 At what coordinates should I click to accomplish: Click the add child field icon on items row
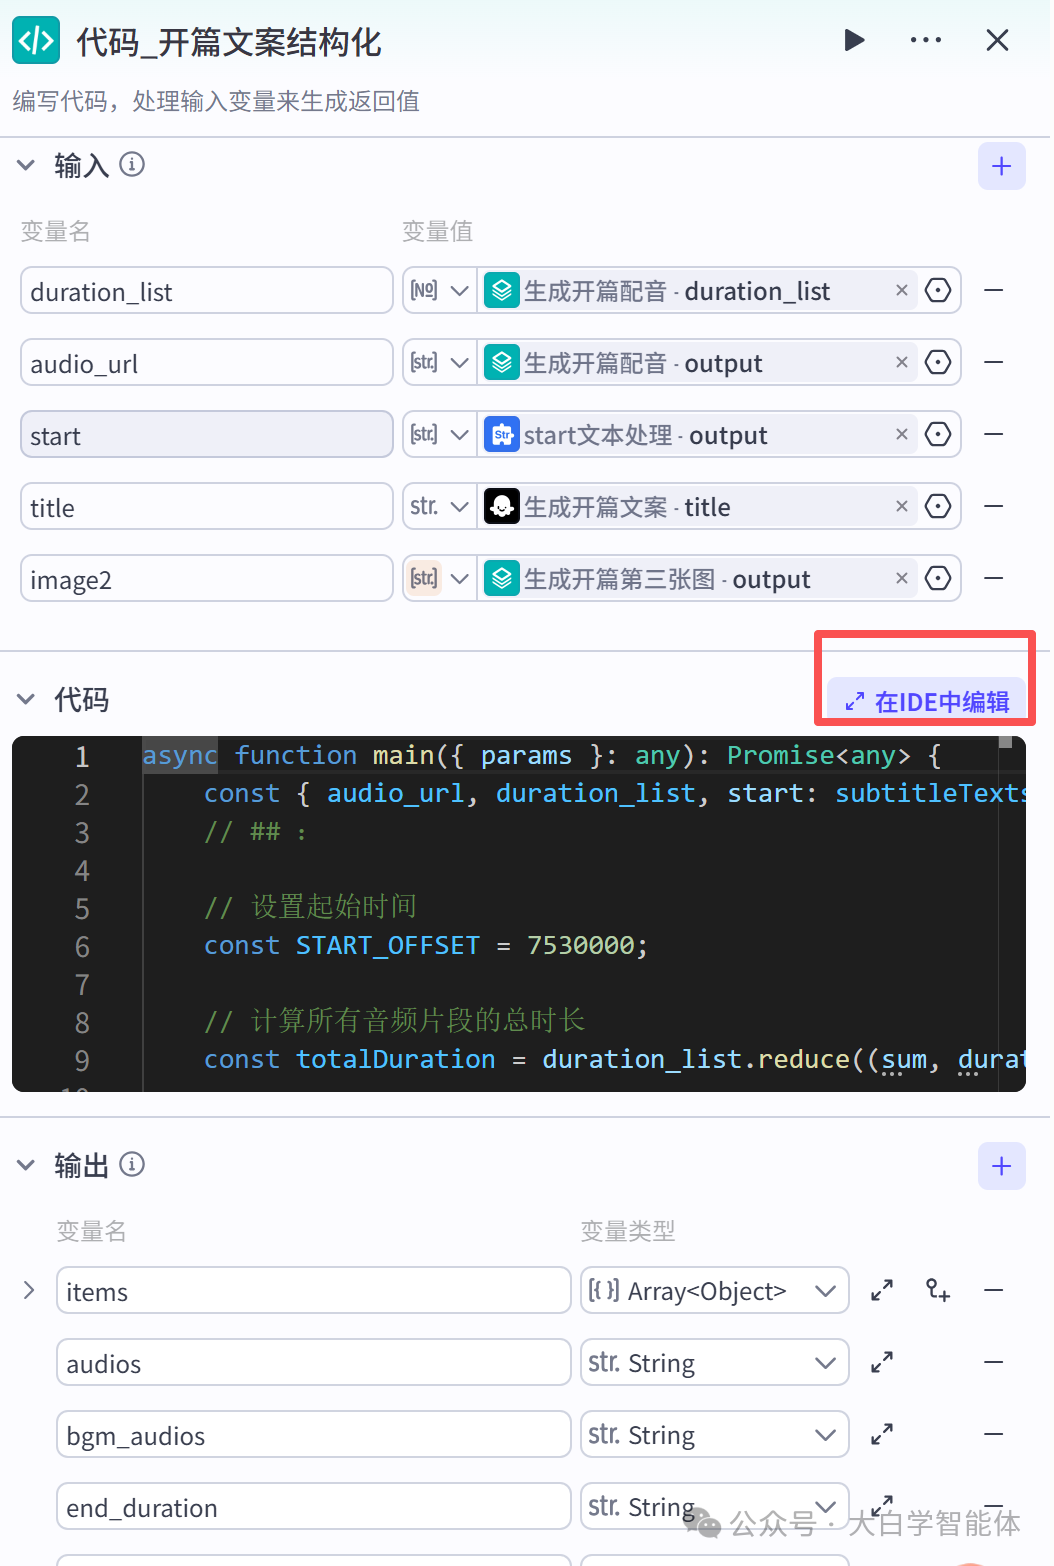click(938, 1290)
